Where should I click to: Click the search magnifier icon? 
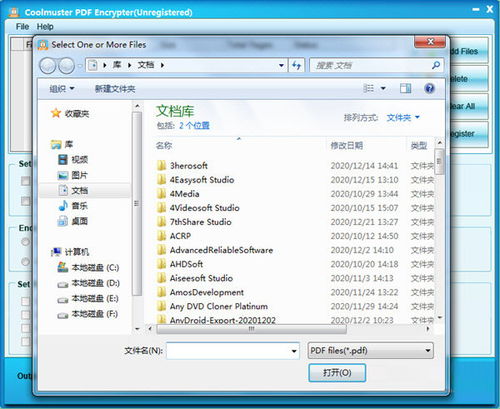click(436, 65)
